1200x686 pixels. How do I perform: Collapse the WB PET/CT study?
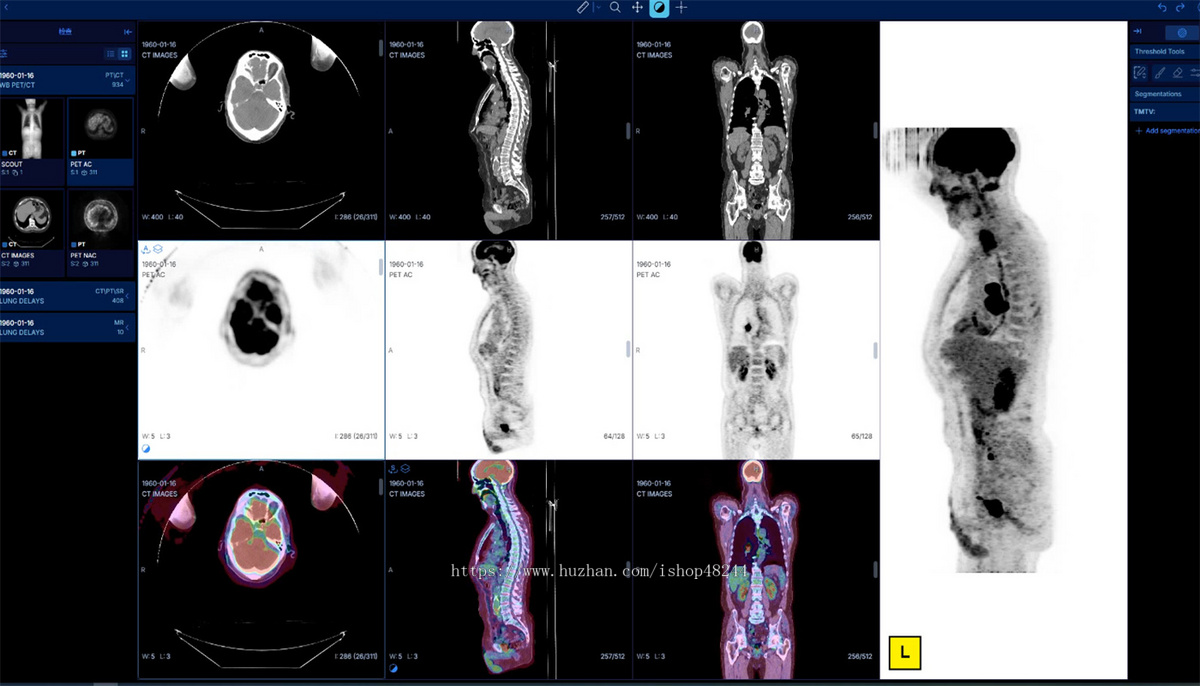(127, 80)
